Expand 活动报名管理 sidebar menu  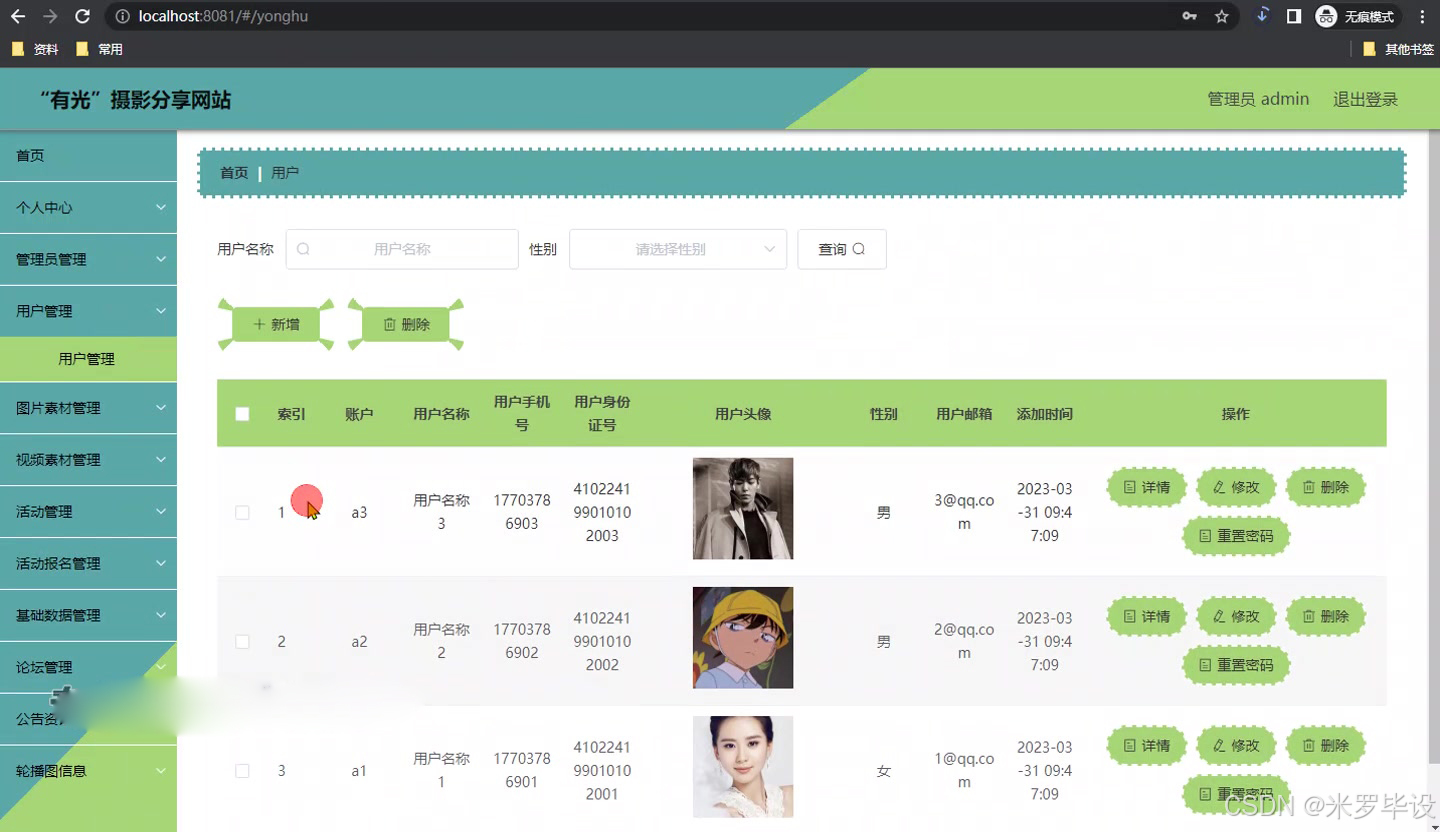coord(88,563)
